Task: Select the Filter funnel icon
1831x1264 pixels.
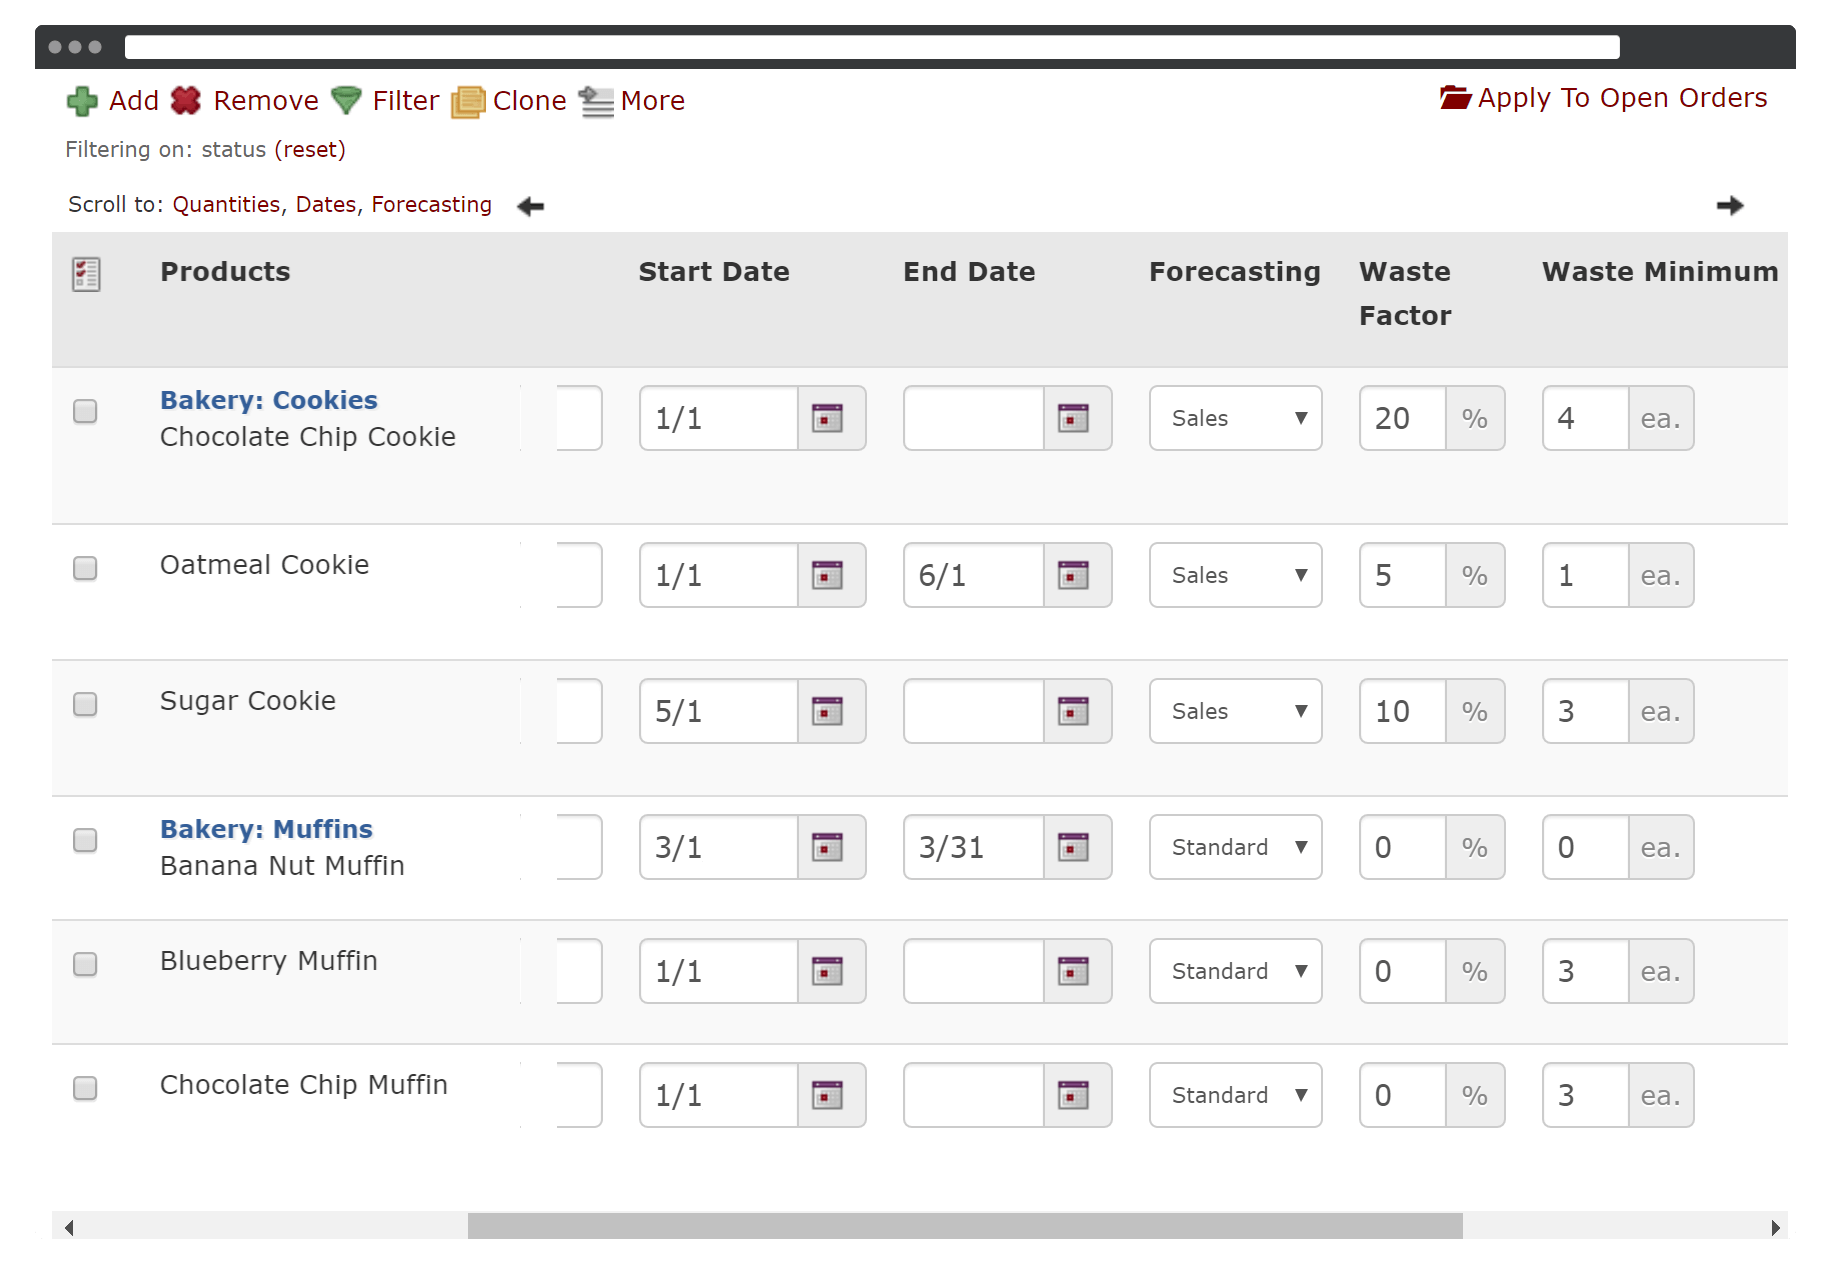Action: pyautogui.click(x=345, y=100)
